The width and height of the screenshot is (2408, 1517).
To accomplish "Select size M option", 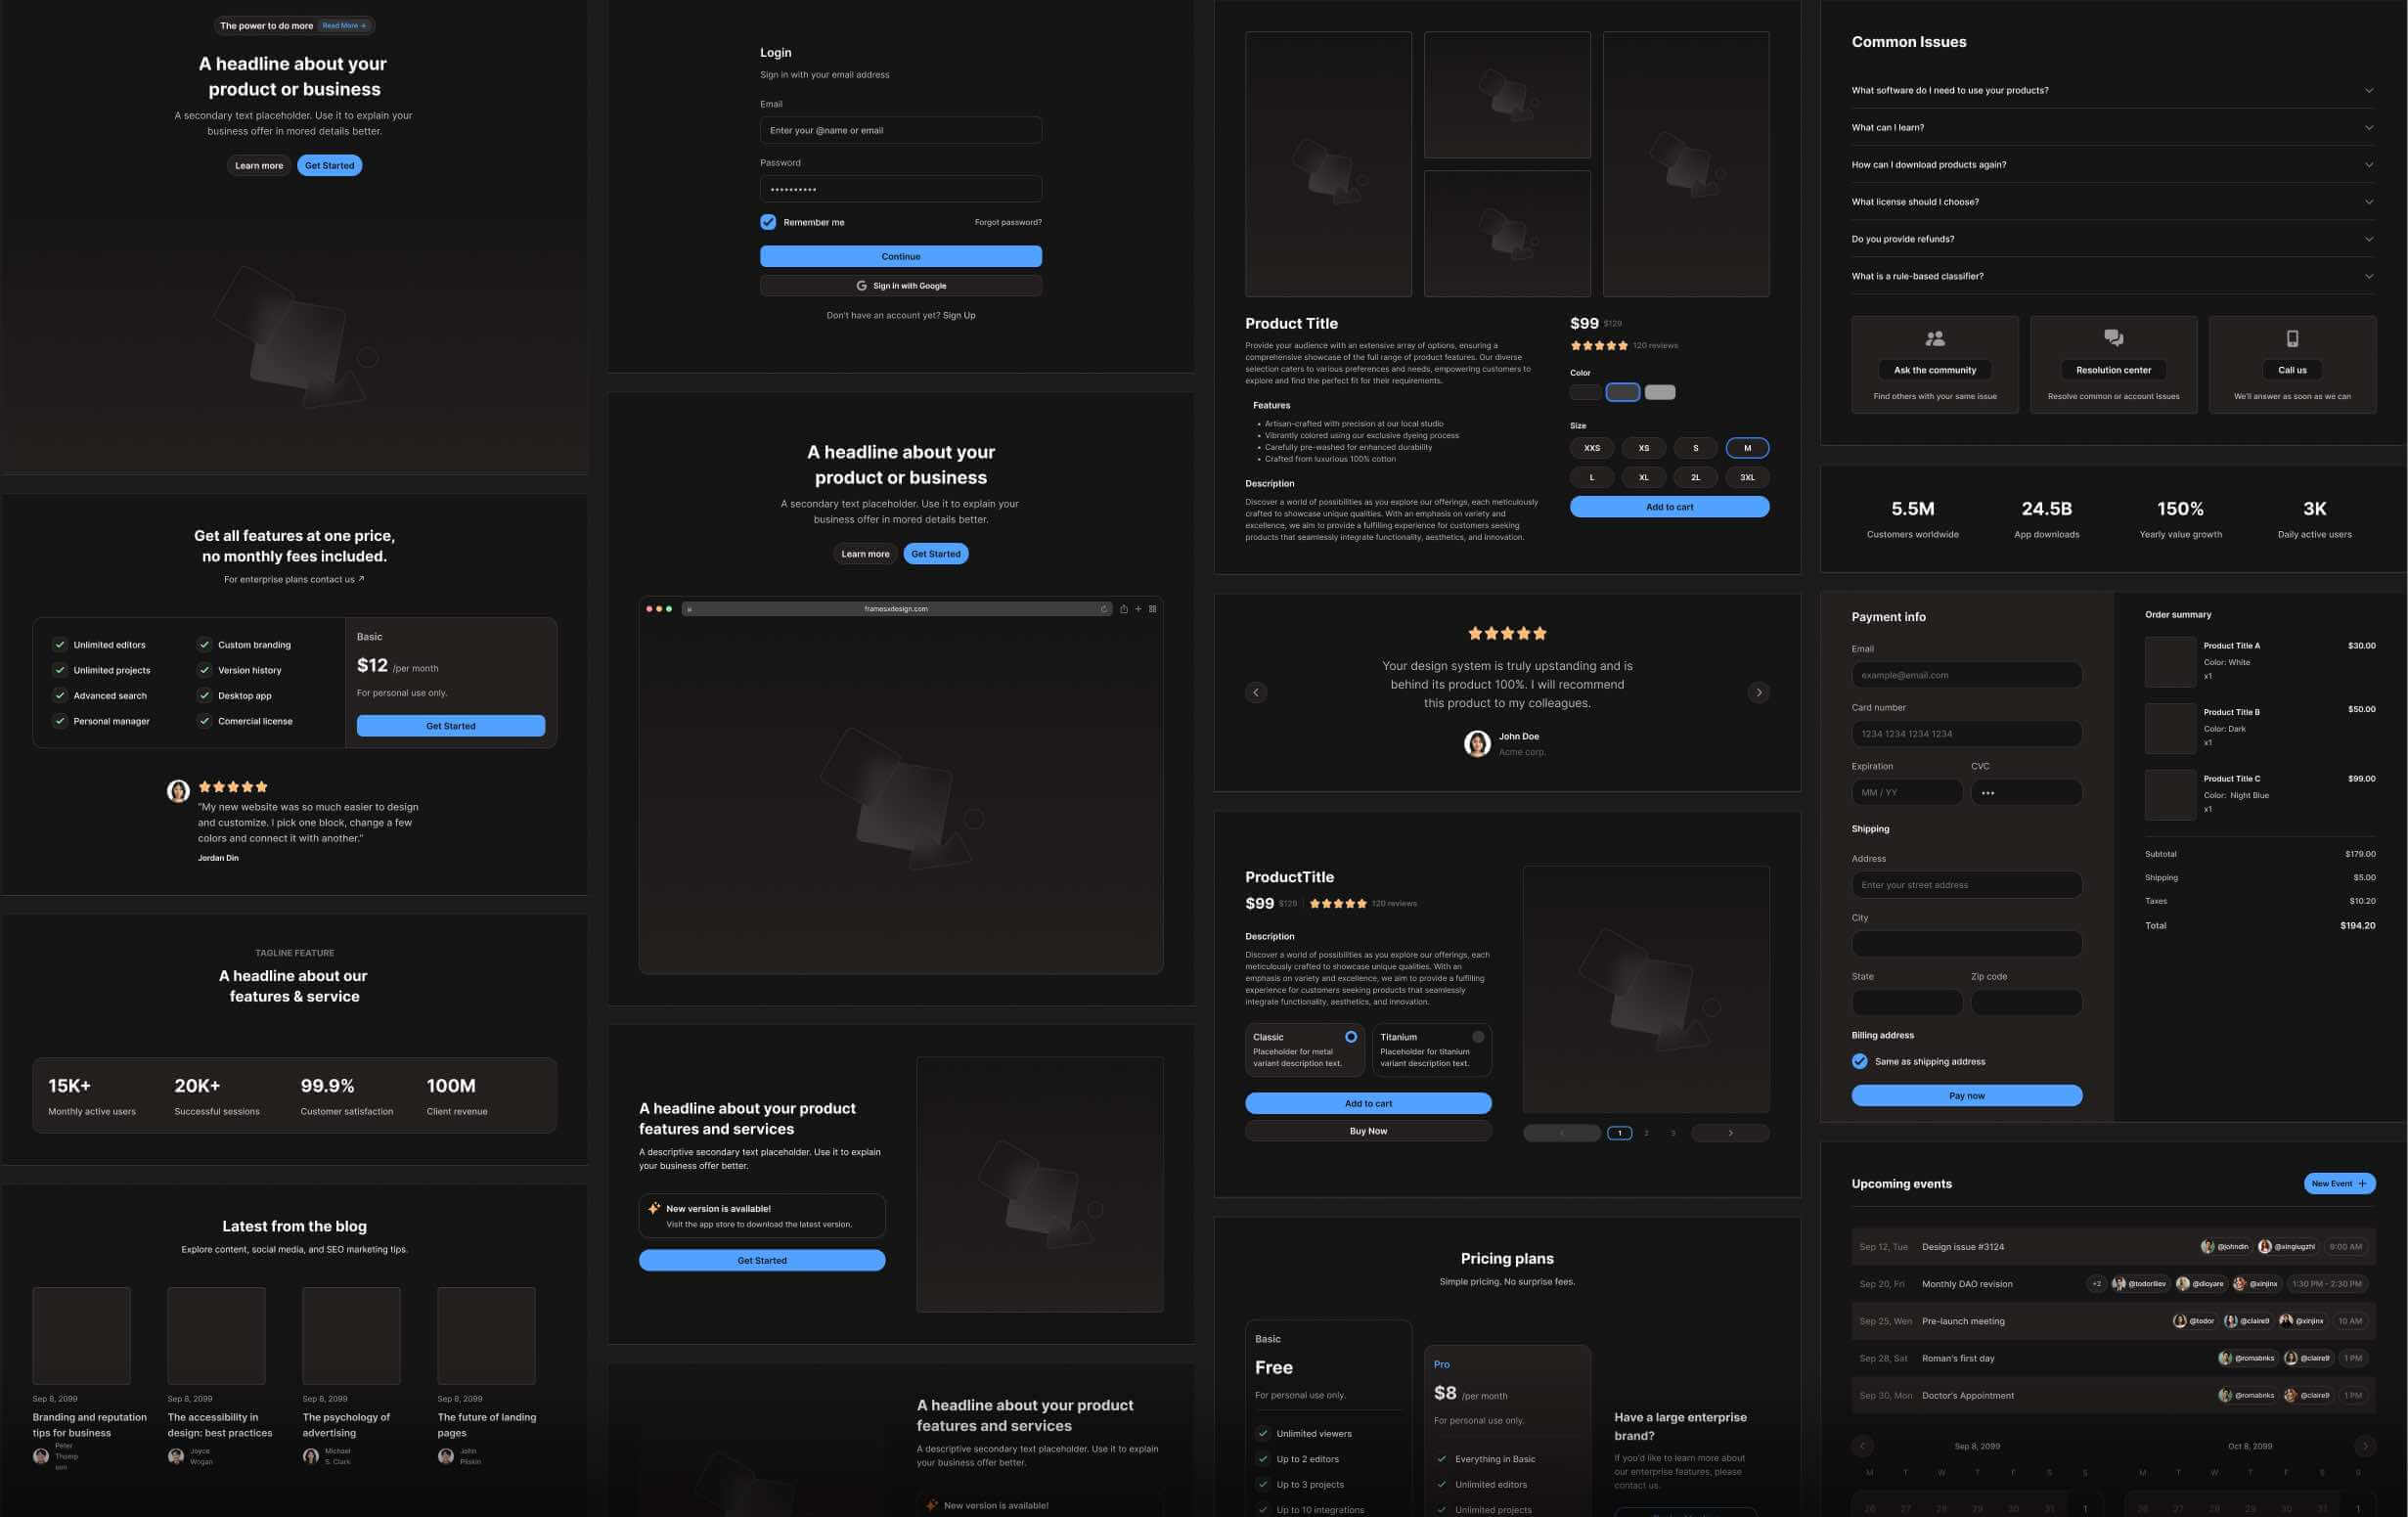I will [x=1747, y=448].
